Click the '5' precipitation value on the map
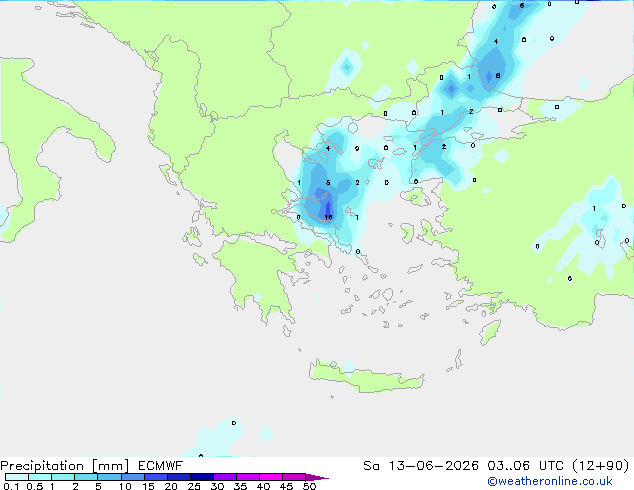Screen dimensions: 634x490 coord(328,183)
